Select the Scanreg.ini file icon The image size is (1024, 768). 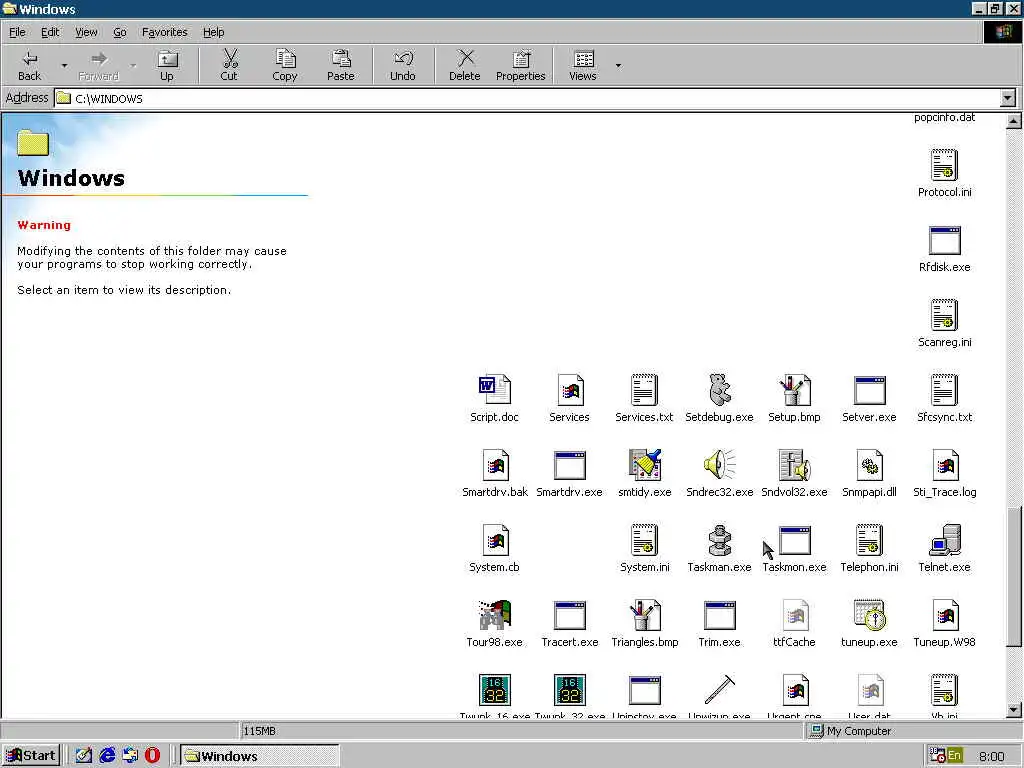[x=944, y=315]
